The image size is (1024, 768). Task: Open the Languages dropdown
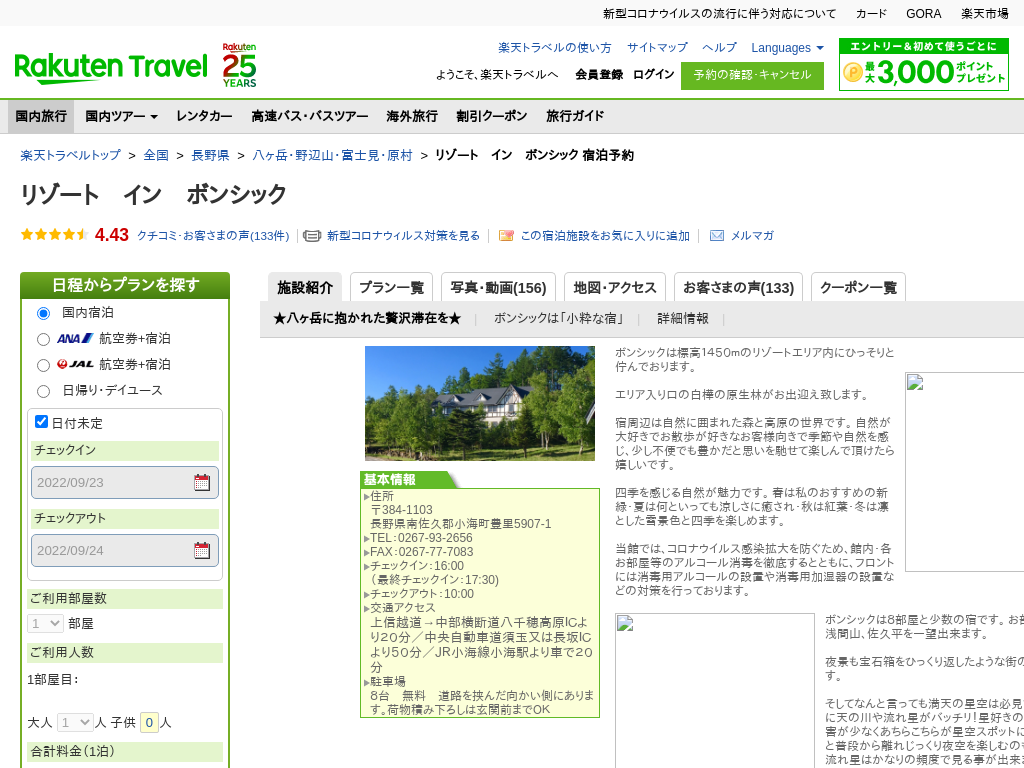787,48
